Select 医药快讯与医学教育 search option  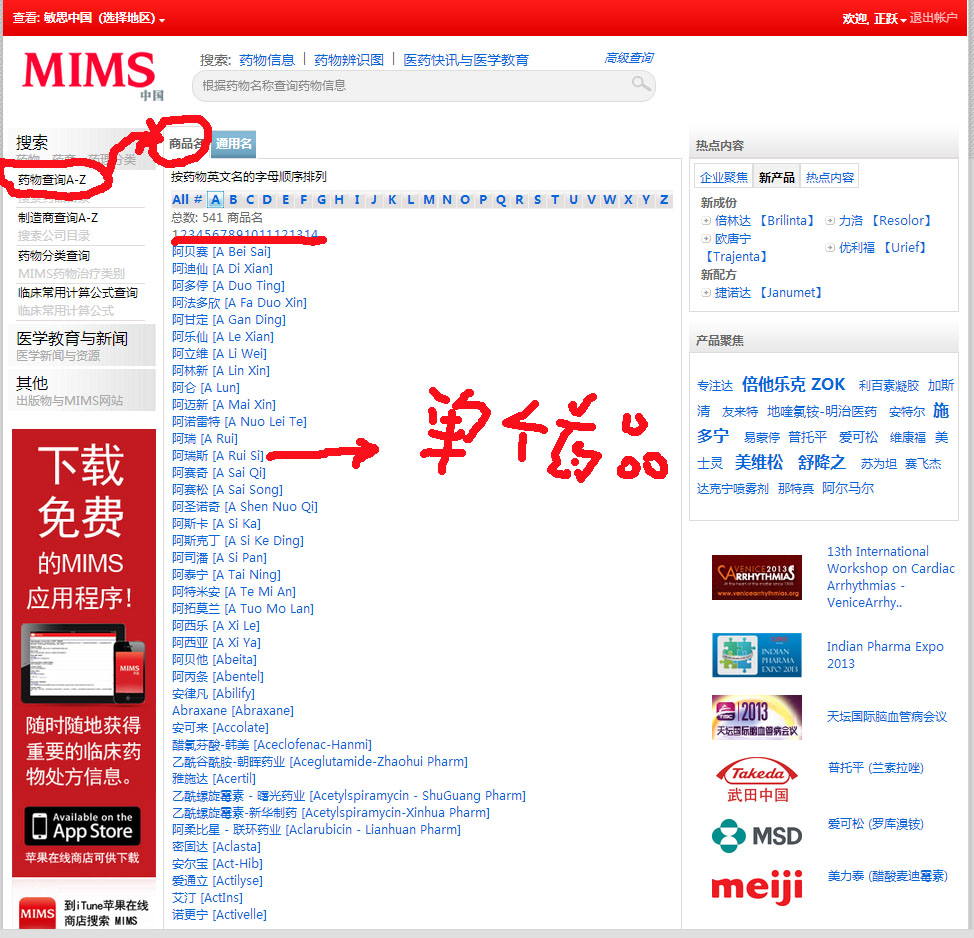coord(466,60)
